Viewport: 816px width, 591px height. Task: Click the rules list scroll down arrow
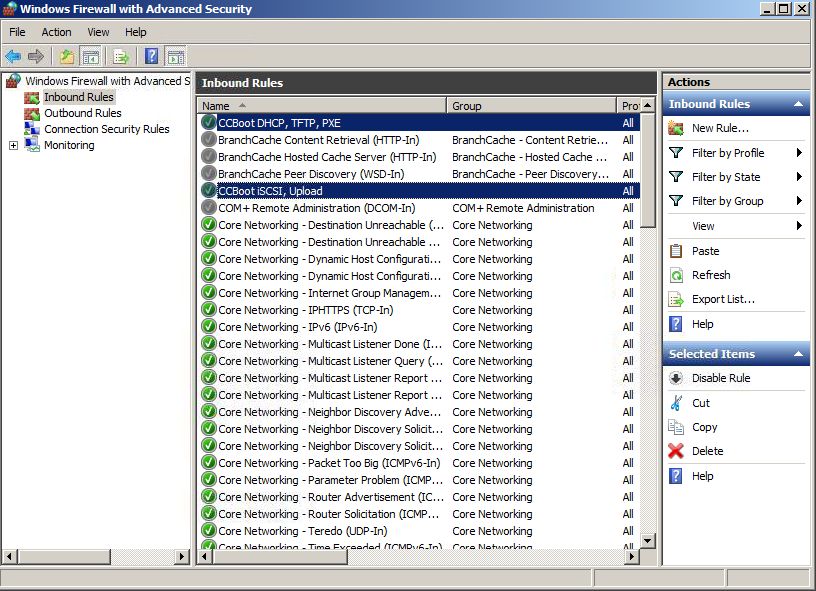point(647,541)
